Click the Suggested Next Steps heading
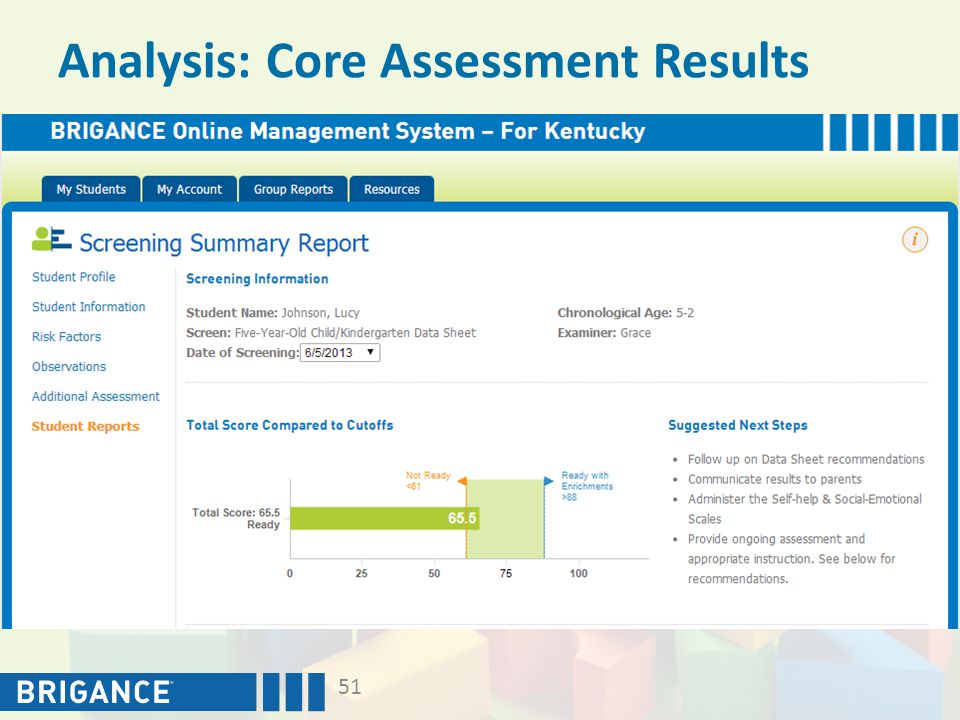 tap(738, 425)
